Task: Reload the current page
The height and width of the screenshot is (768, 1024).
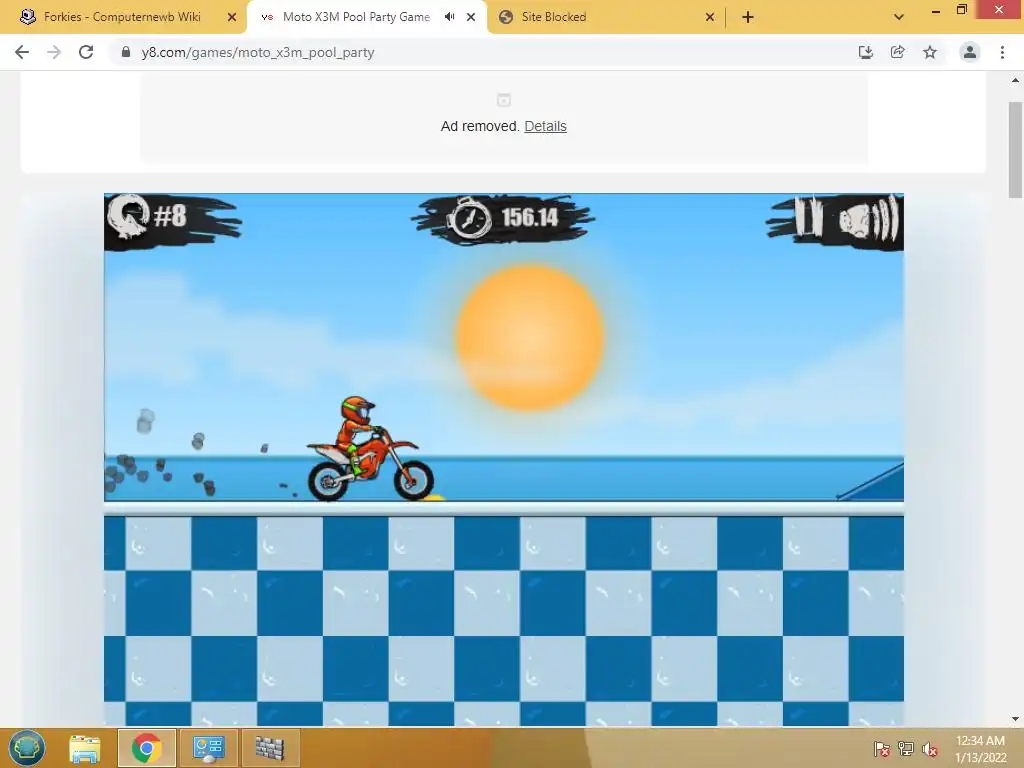Action: tap(86, 52)
